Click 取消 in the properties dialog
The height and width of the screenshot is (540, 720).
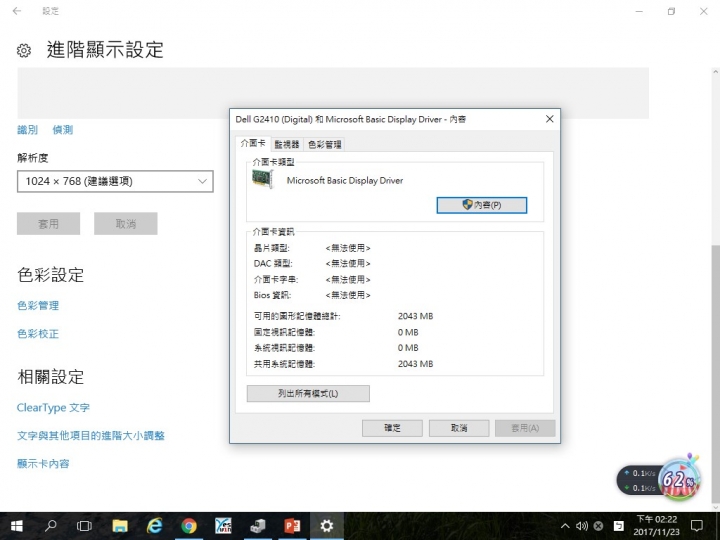(459, 428)
